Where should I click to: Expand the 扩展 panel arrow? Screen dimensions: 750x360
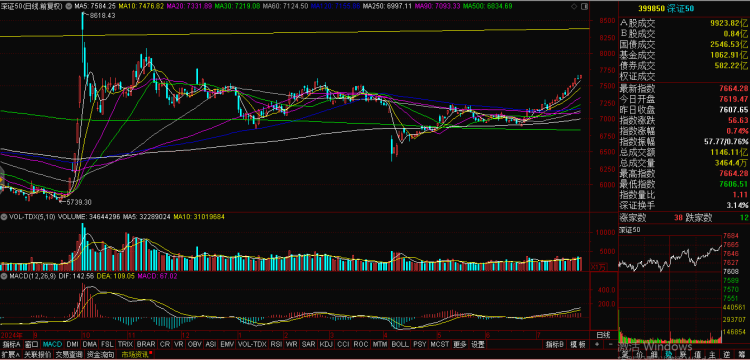(11, 355)
